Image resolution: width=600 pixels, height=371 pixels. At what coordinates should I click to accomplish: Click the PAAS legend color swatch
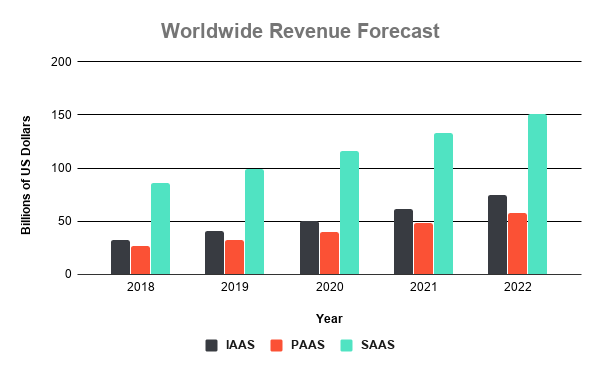[276, 345]
